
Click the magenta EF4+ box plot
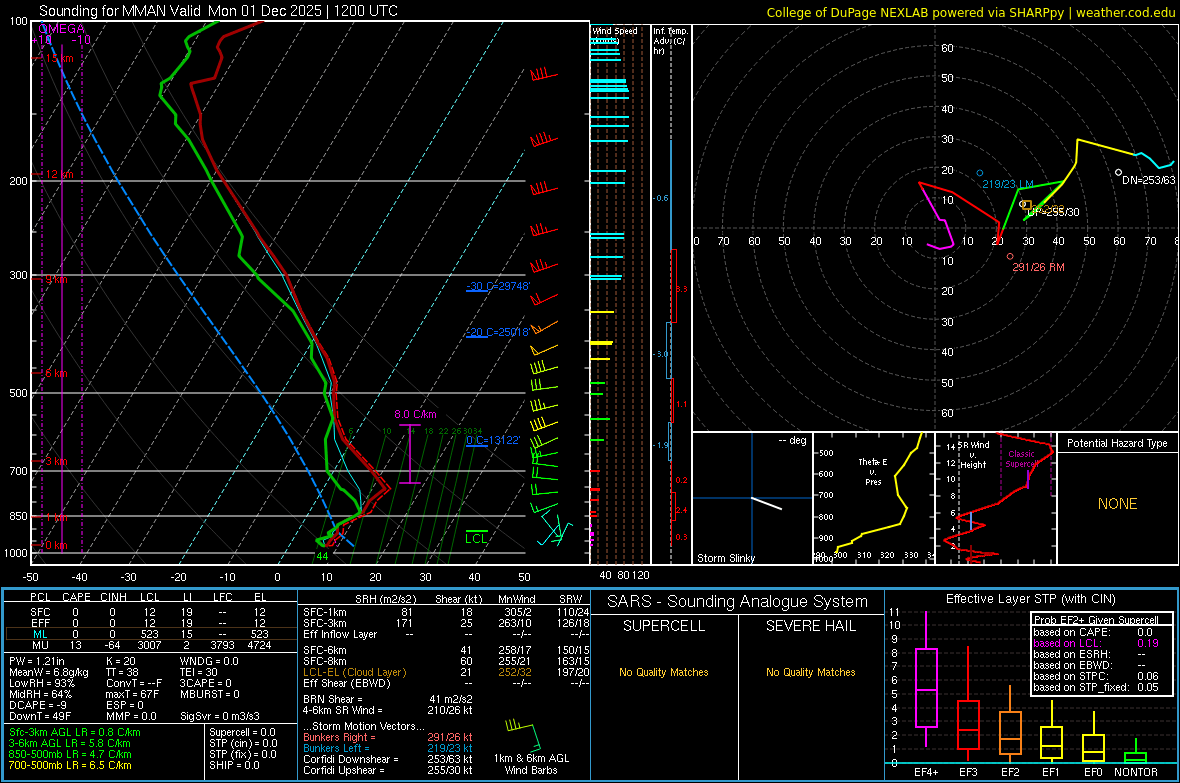click(x=926, y=679)
